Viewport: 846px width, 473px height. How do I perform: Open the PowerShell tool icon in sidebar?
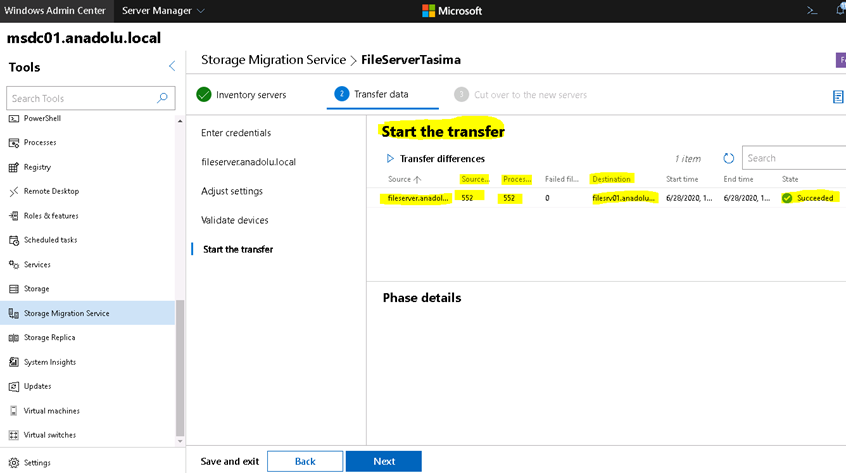pos(13,119)
